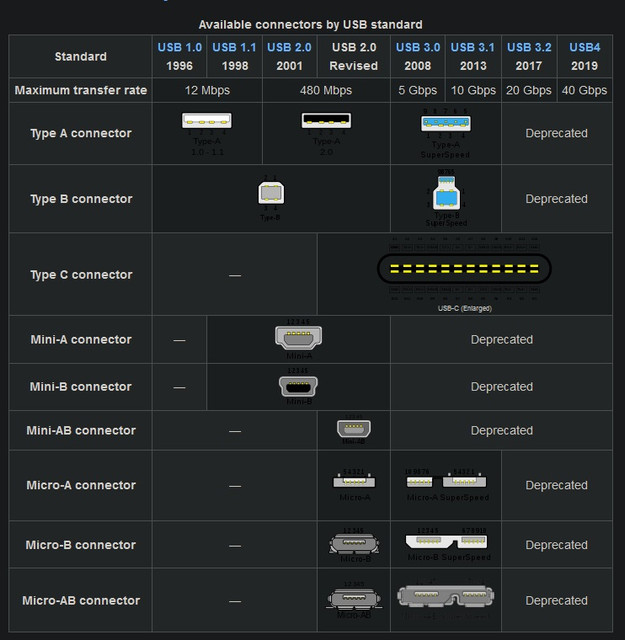Click the 'Mini-AB connector' row header
The image size is (625, 640).
coord(80,430)
